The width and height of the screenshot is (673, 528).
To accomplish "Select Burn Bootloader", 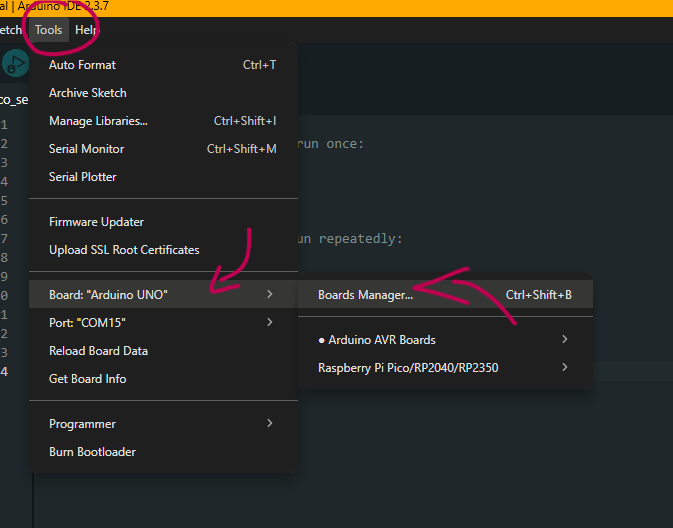I will pyautogui.click(x=92, y=452).
